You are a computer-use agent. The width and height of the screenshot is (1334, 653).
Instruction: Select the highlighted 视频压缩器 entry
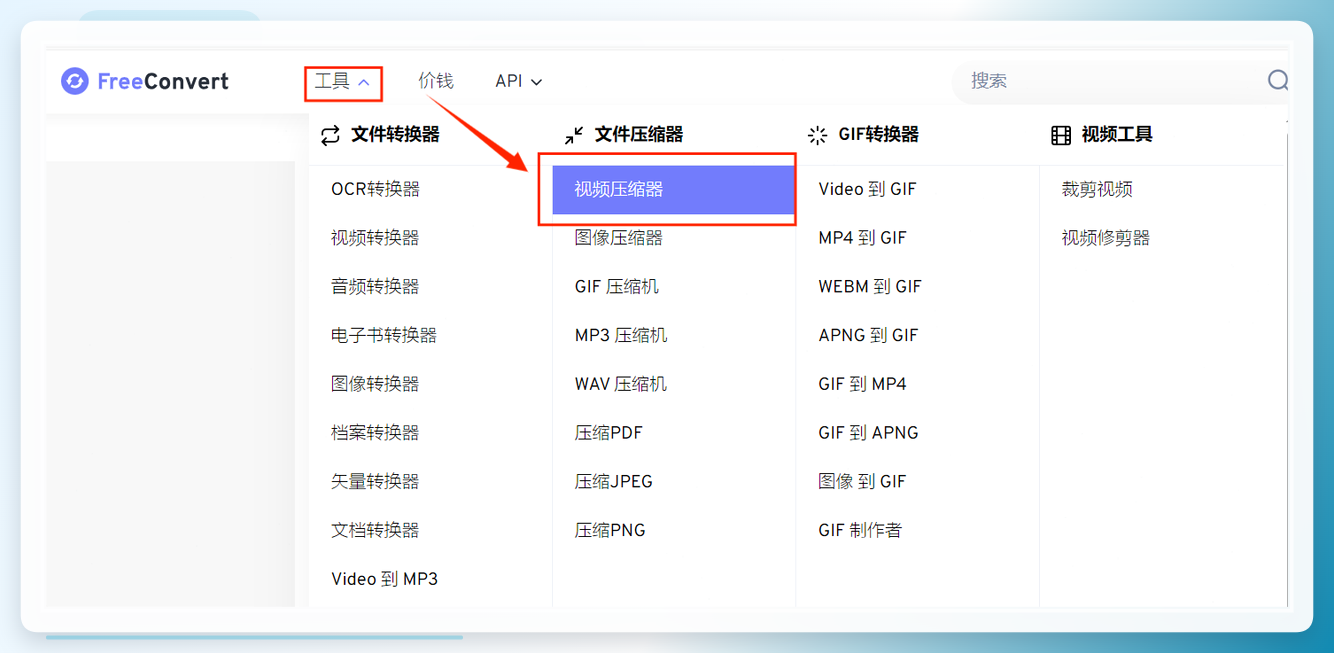click(x=674, y=190)
